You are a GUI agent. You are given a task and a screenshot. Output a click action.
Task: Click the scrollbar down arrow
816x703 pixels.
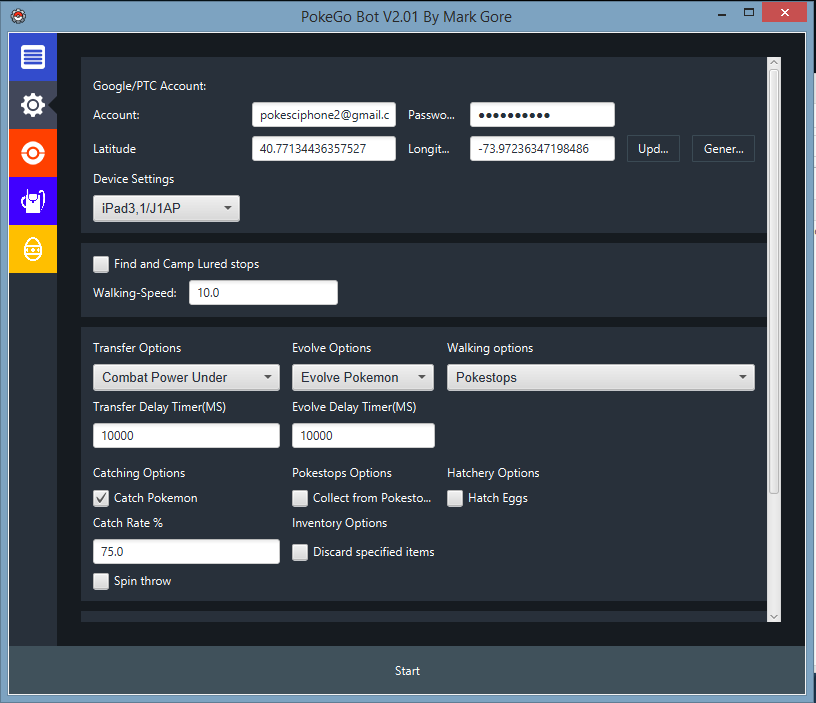point(773,613)
